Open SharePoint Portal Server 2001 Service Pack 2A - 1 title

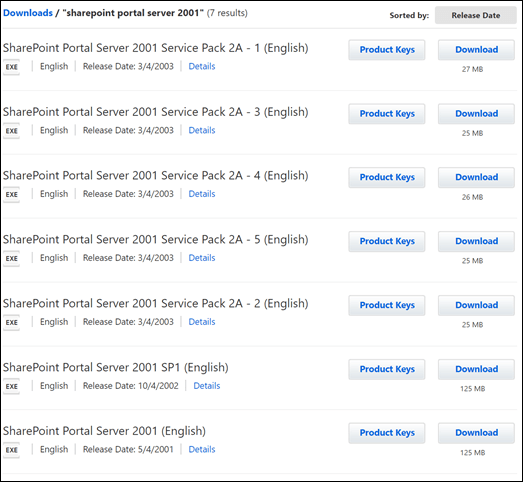155,48
